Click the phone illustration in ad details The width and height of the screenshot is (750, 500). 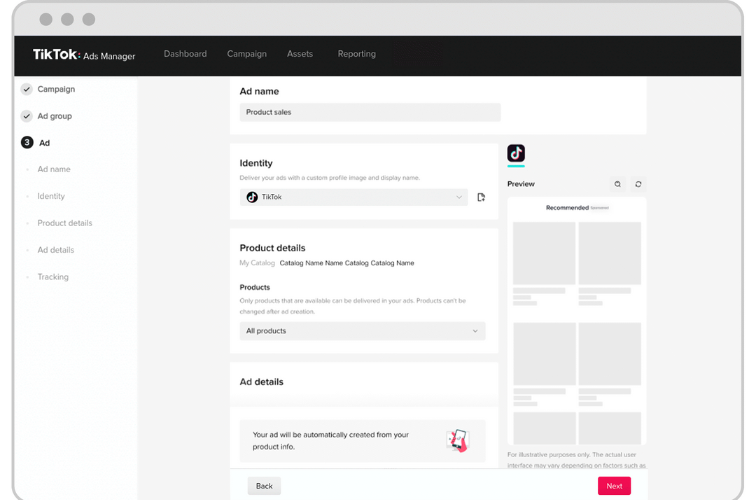[458, 440]
